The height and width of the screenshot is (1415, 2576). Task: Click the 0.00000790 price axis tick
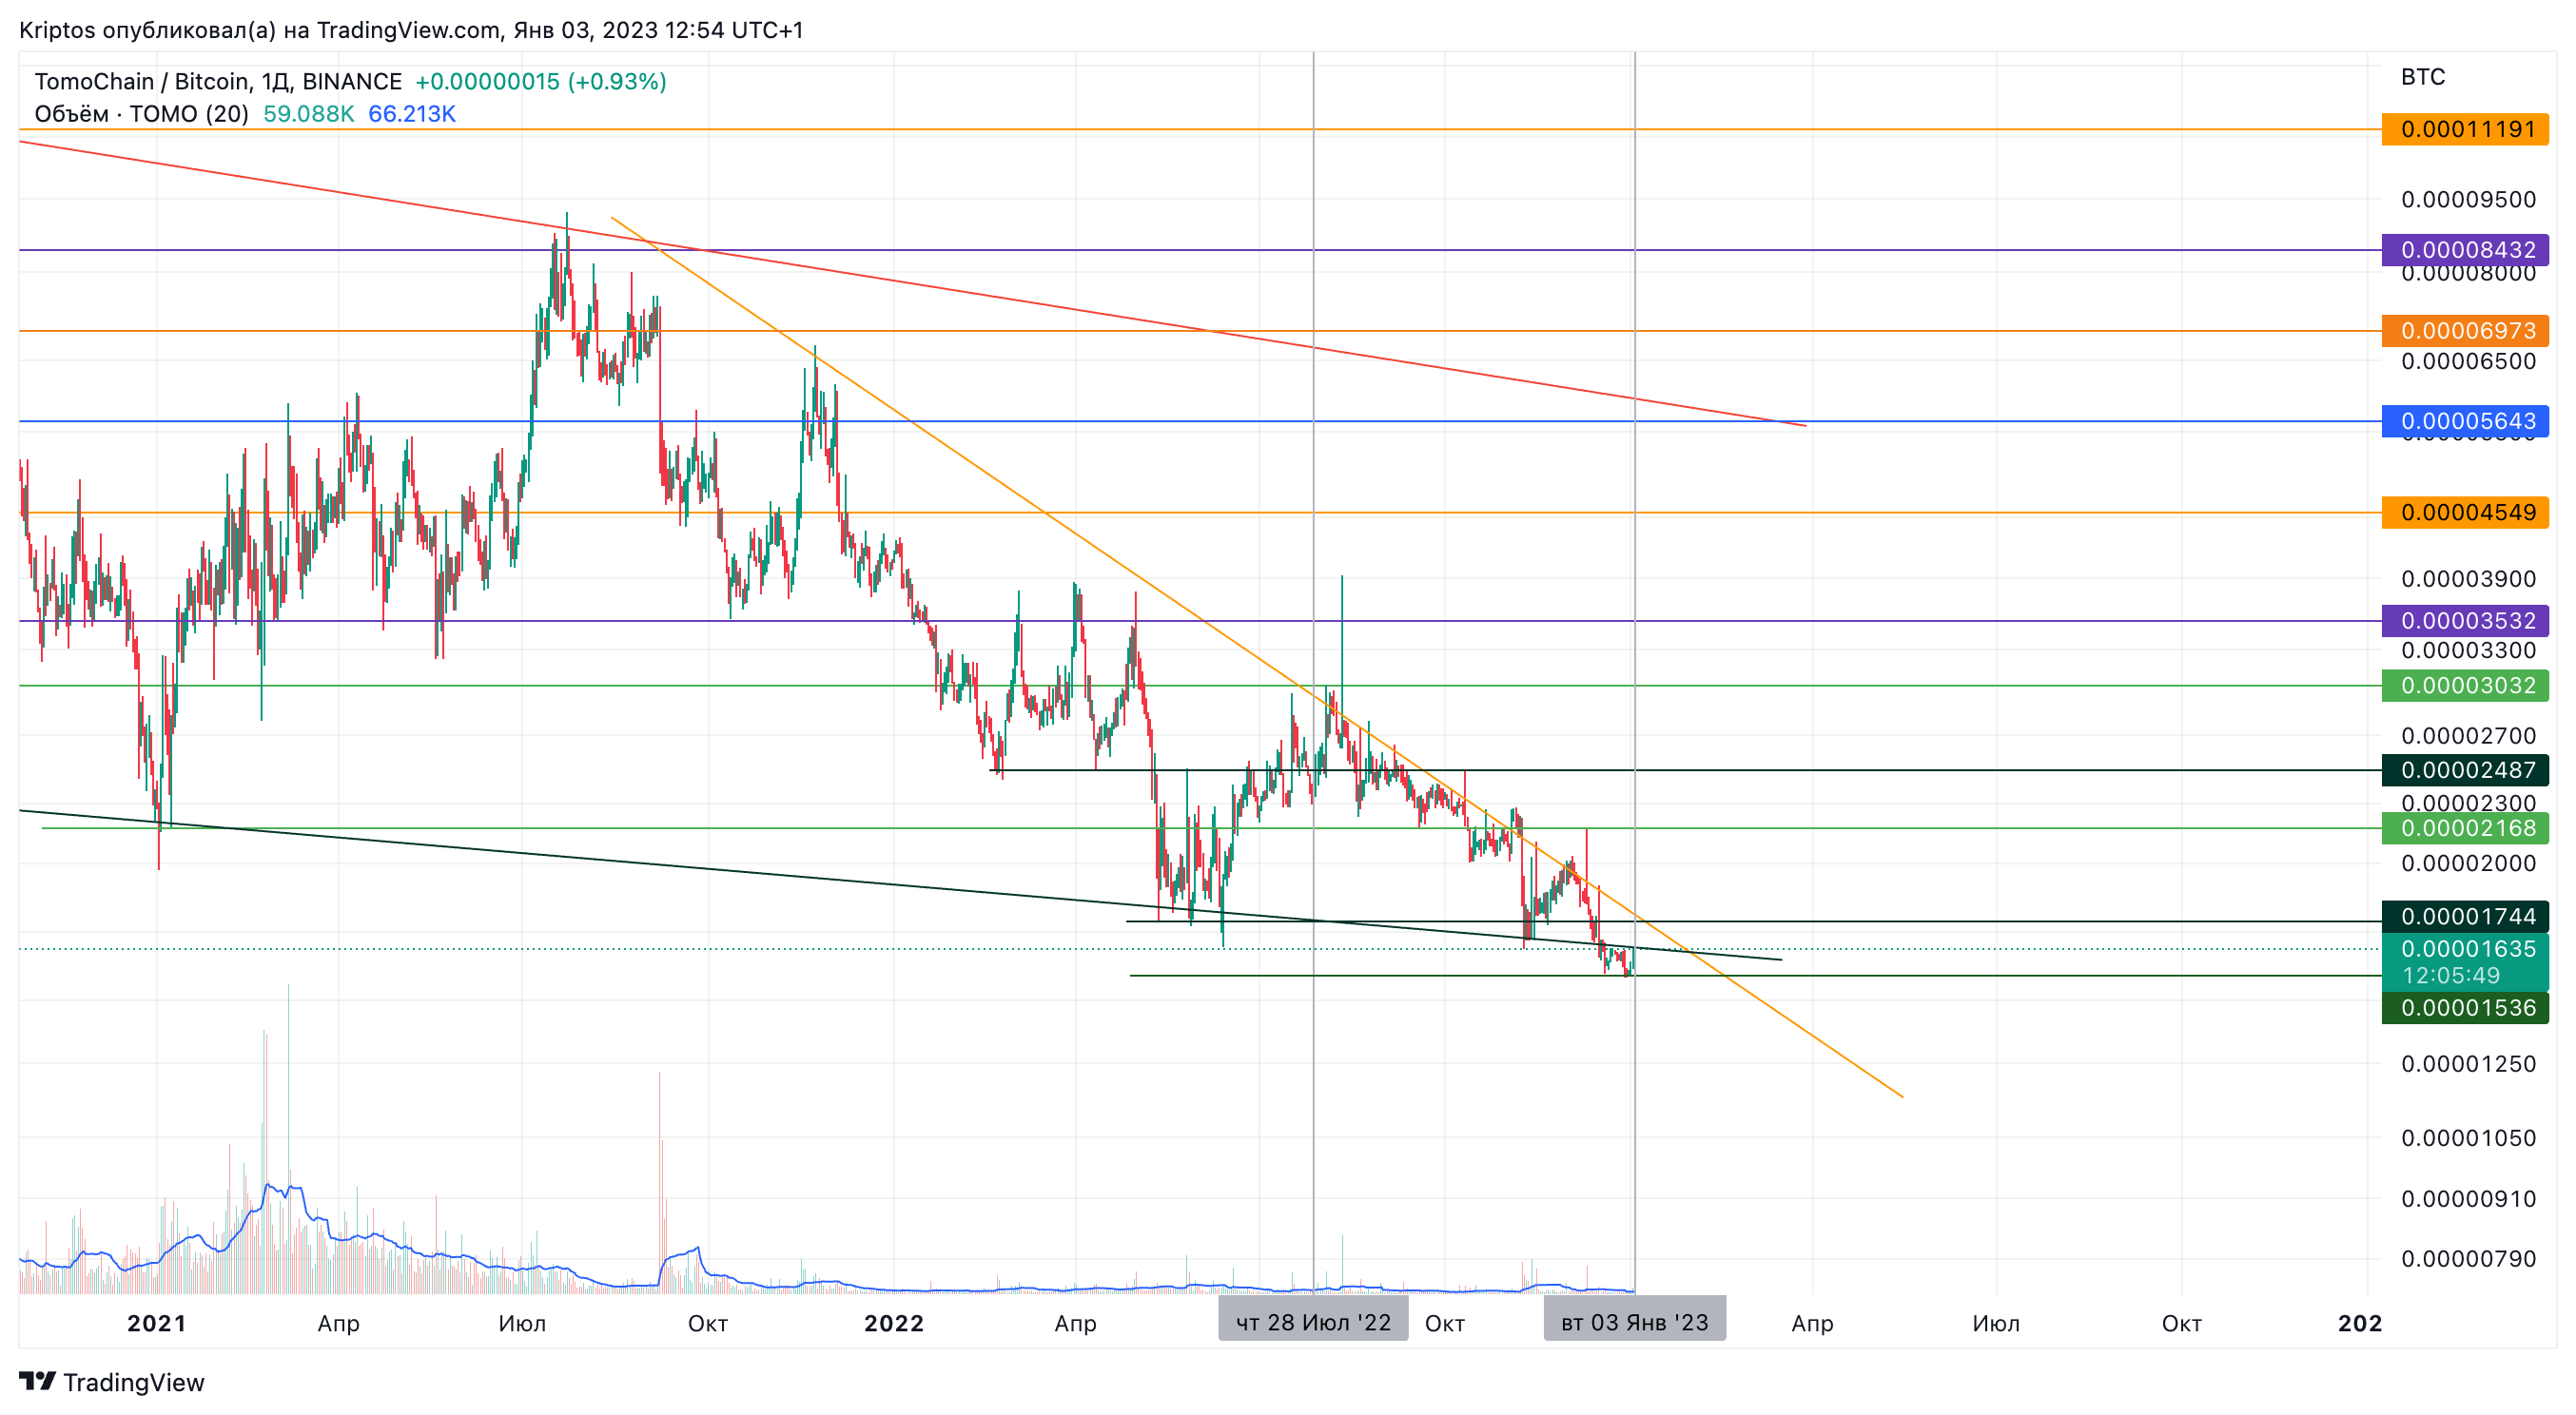pos(2468,1258)
